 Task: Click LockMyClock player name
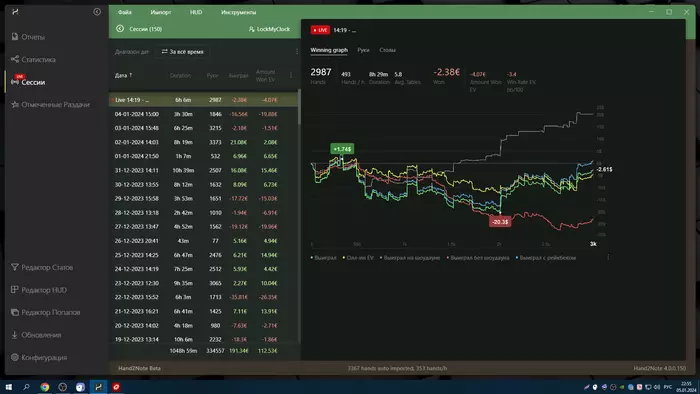[x=273, y=29]
